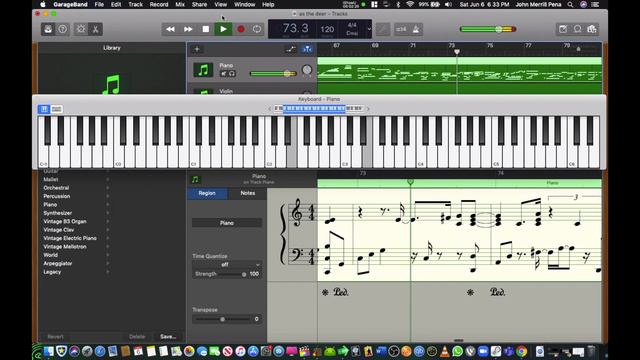Toggle track automation view button

point(291,49)
